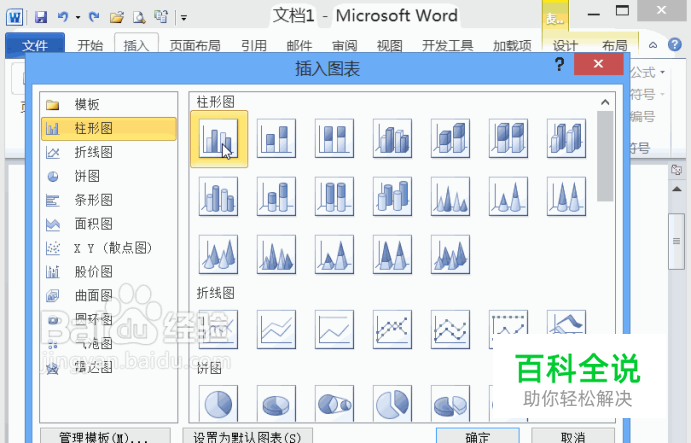Cancel the dialog with 取消 button
This screenshot has height=443, width=691.
pos(573,436)
